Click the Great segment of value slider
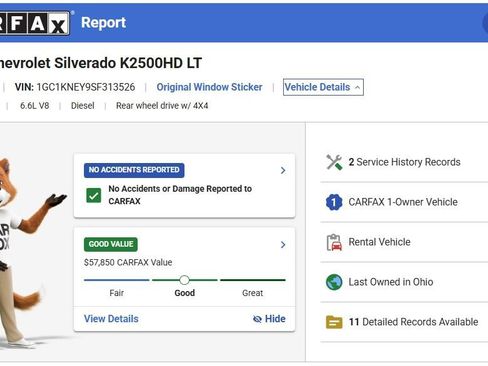This screenshot has height=366, width=488. (253, 280)
